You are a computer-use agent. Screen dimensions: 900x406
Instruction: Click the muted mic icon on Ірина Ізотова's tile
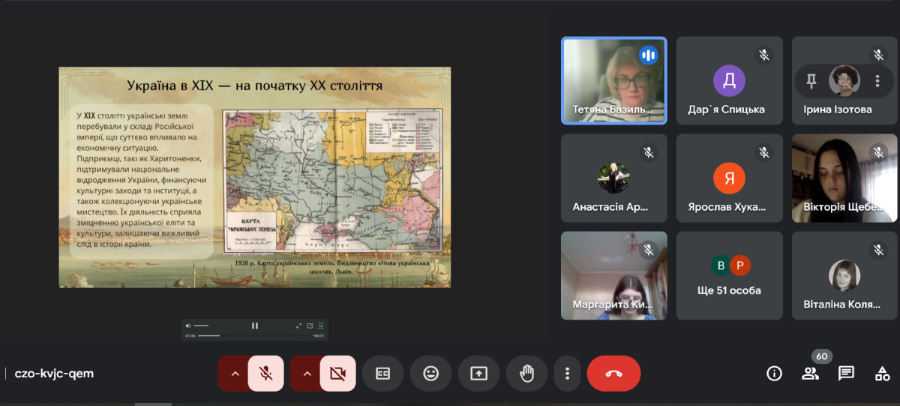point(878,55)
